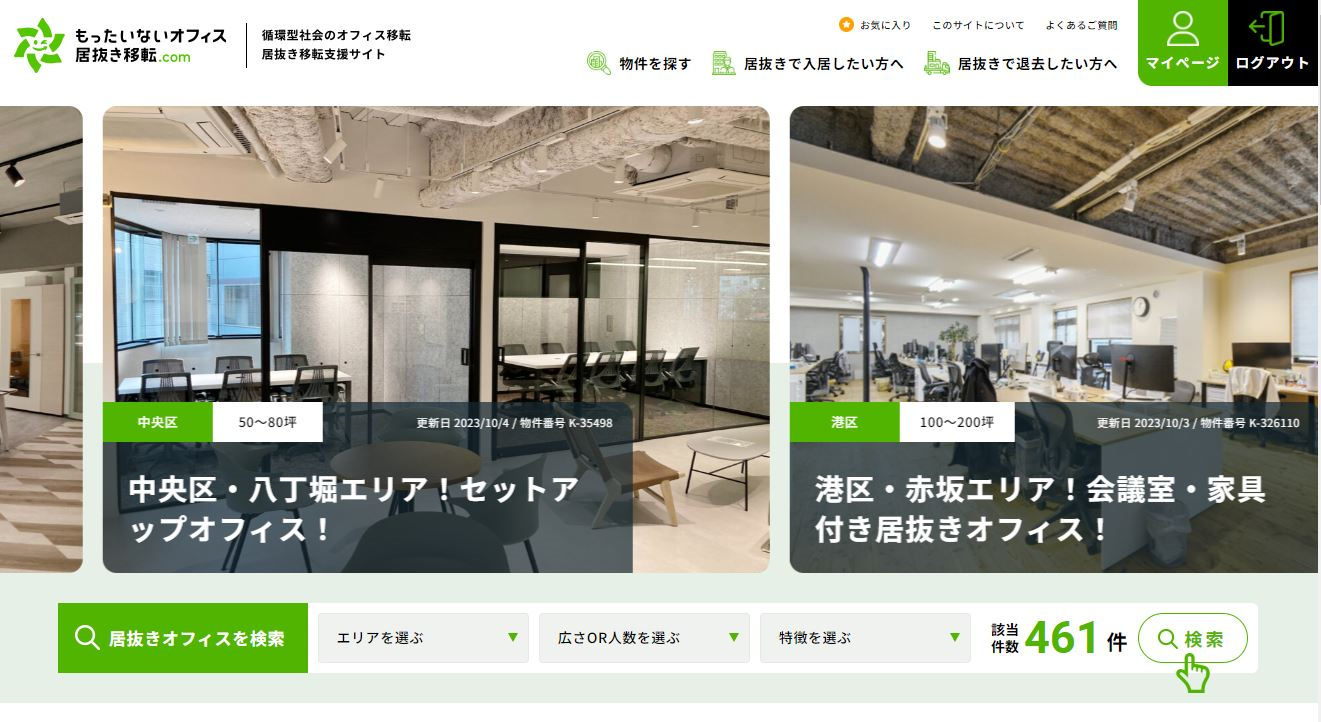The width and height of the screenshot is (1321, 722).
Task: Open マイページ via the person icon
Action: [1182, 30]
